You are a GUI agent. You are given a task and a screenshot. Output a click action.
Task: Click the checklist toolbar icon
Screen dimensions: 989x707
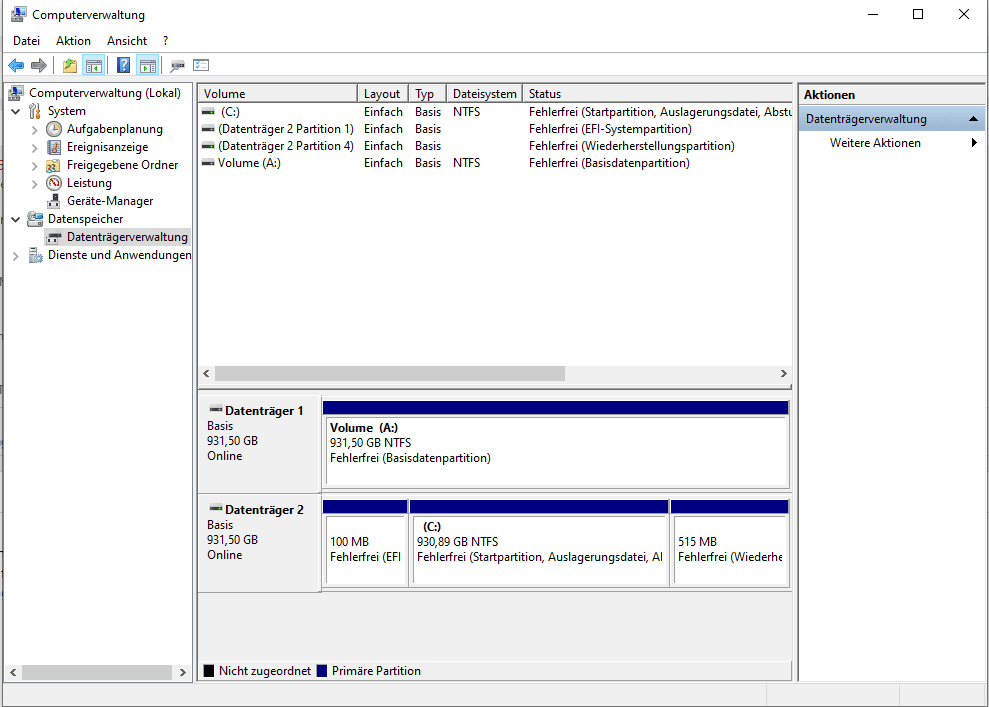[201, 65]
